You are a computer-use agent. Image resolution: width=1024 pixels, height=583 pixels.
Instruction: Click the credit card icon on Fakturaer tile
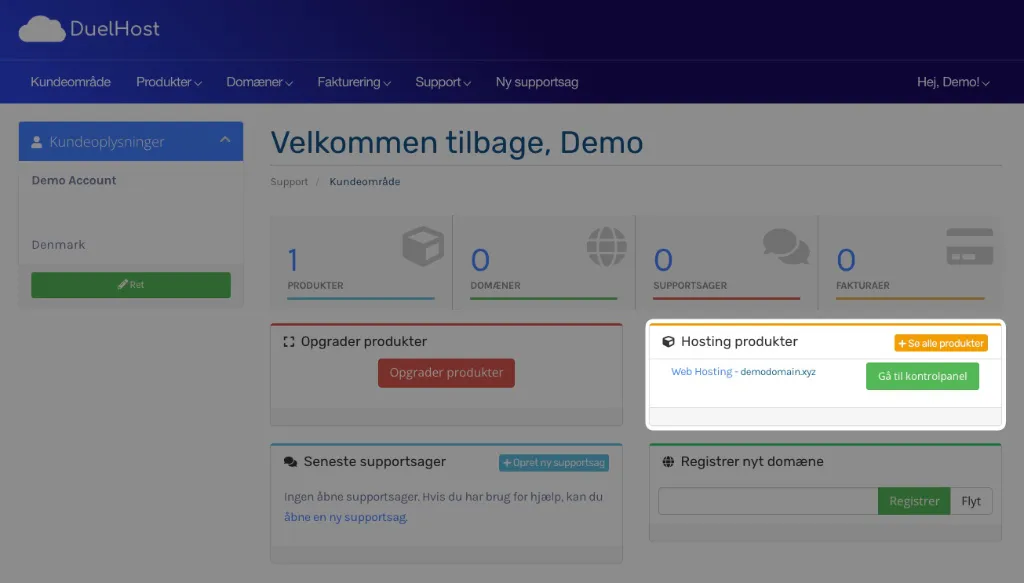click(968, 247)
